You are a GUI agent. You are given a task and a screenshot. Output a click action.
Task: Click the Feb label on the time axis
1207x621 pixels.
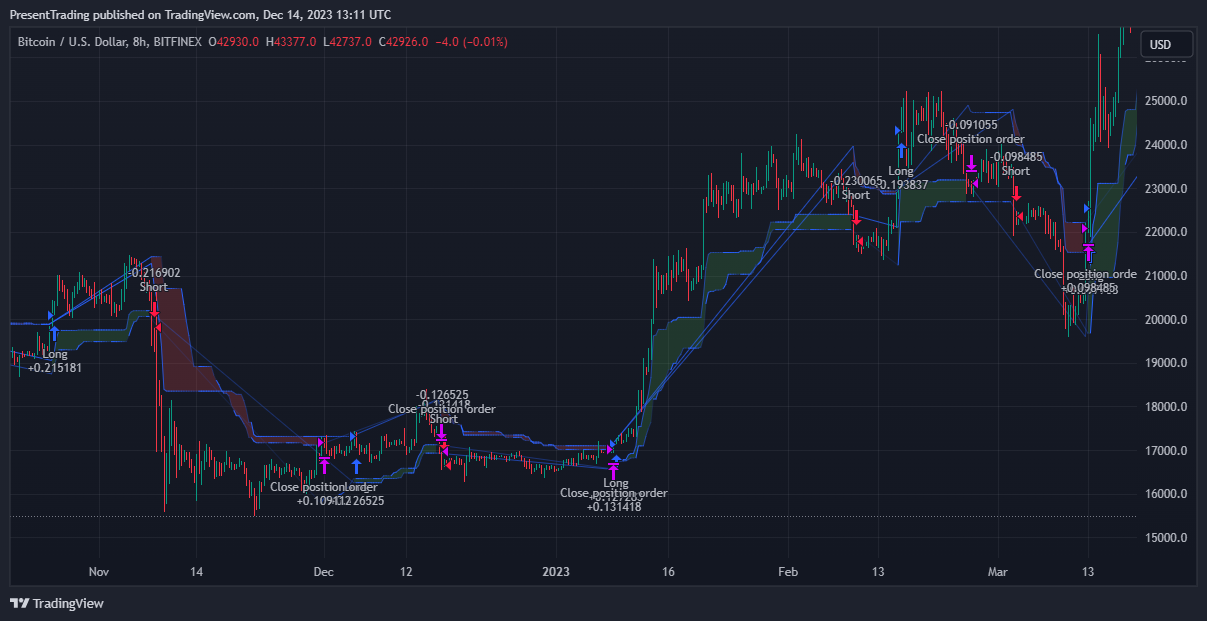point(788,572)
